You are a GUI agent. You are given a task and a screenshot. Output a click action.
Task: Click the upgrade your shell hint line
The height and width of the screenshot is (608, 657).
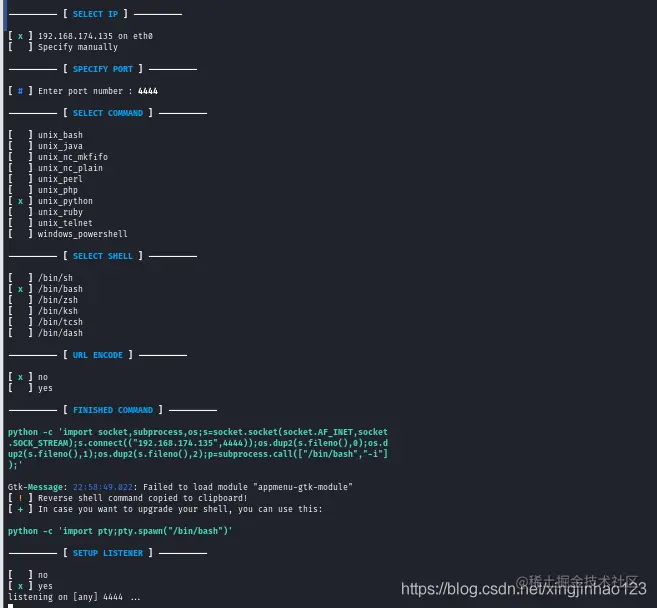click(x=166, y=509)
